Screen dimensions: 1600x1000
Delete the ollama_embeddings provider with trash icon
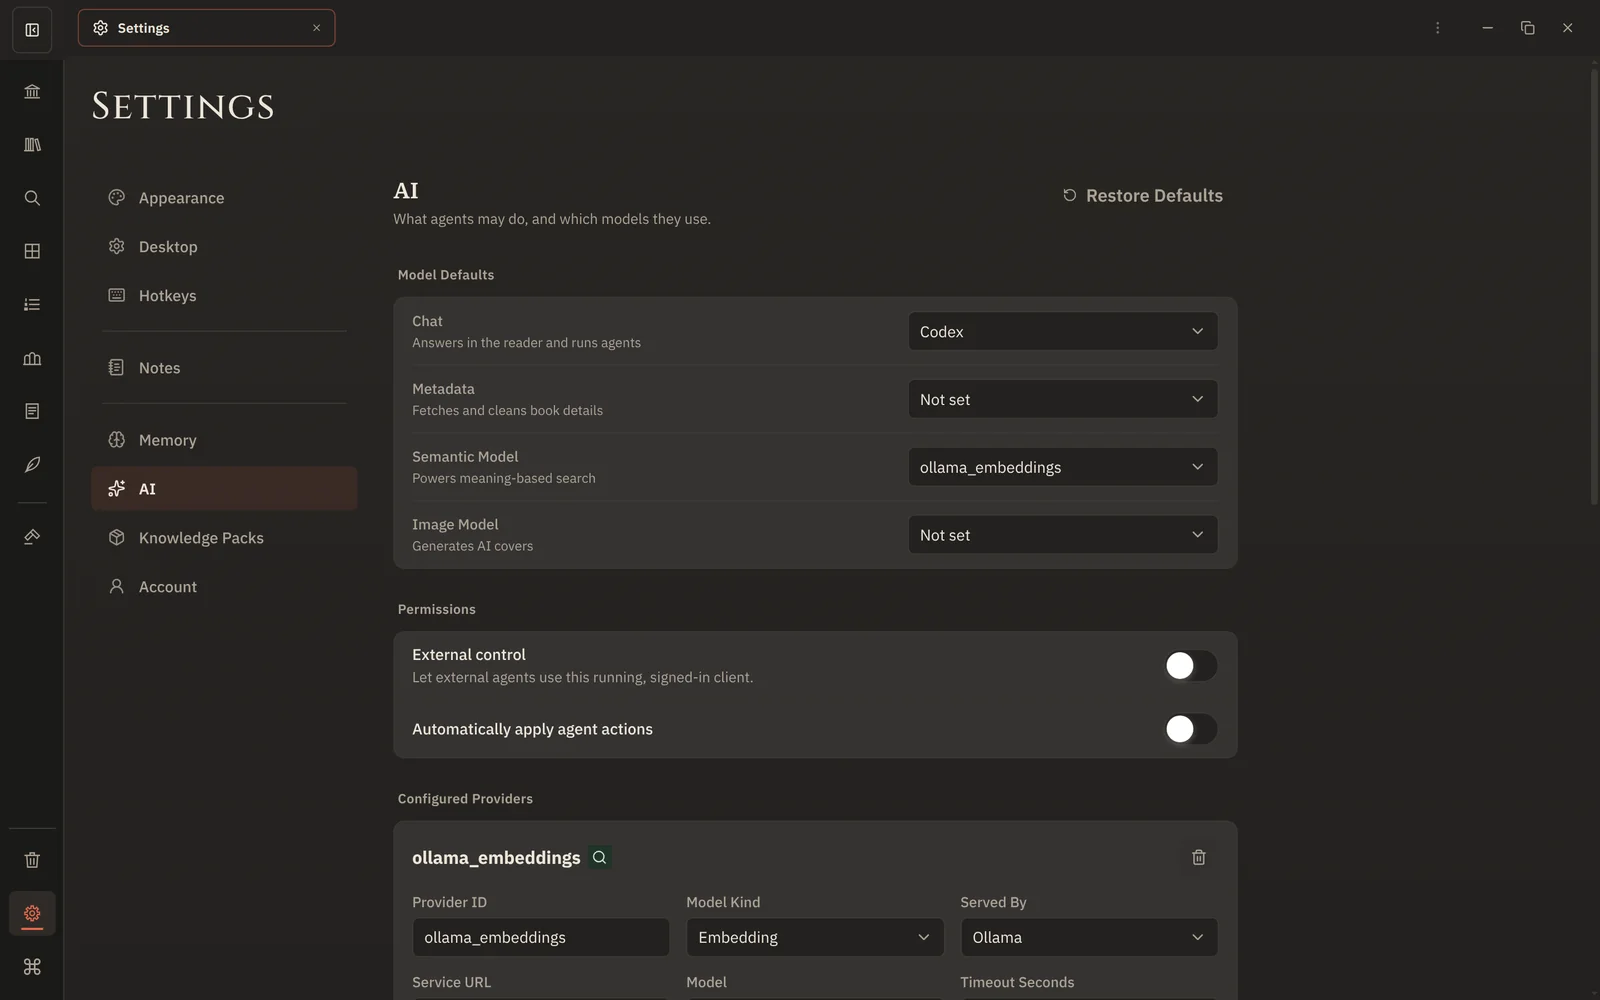pos(1198,857)
